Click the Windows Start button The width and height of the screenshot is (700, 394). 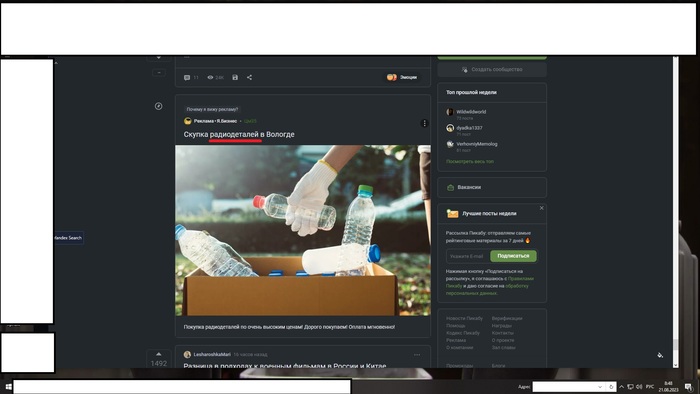tap(7, 387)
